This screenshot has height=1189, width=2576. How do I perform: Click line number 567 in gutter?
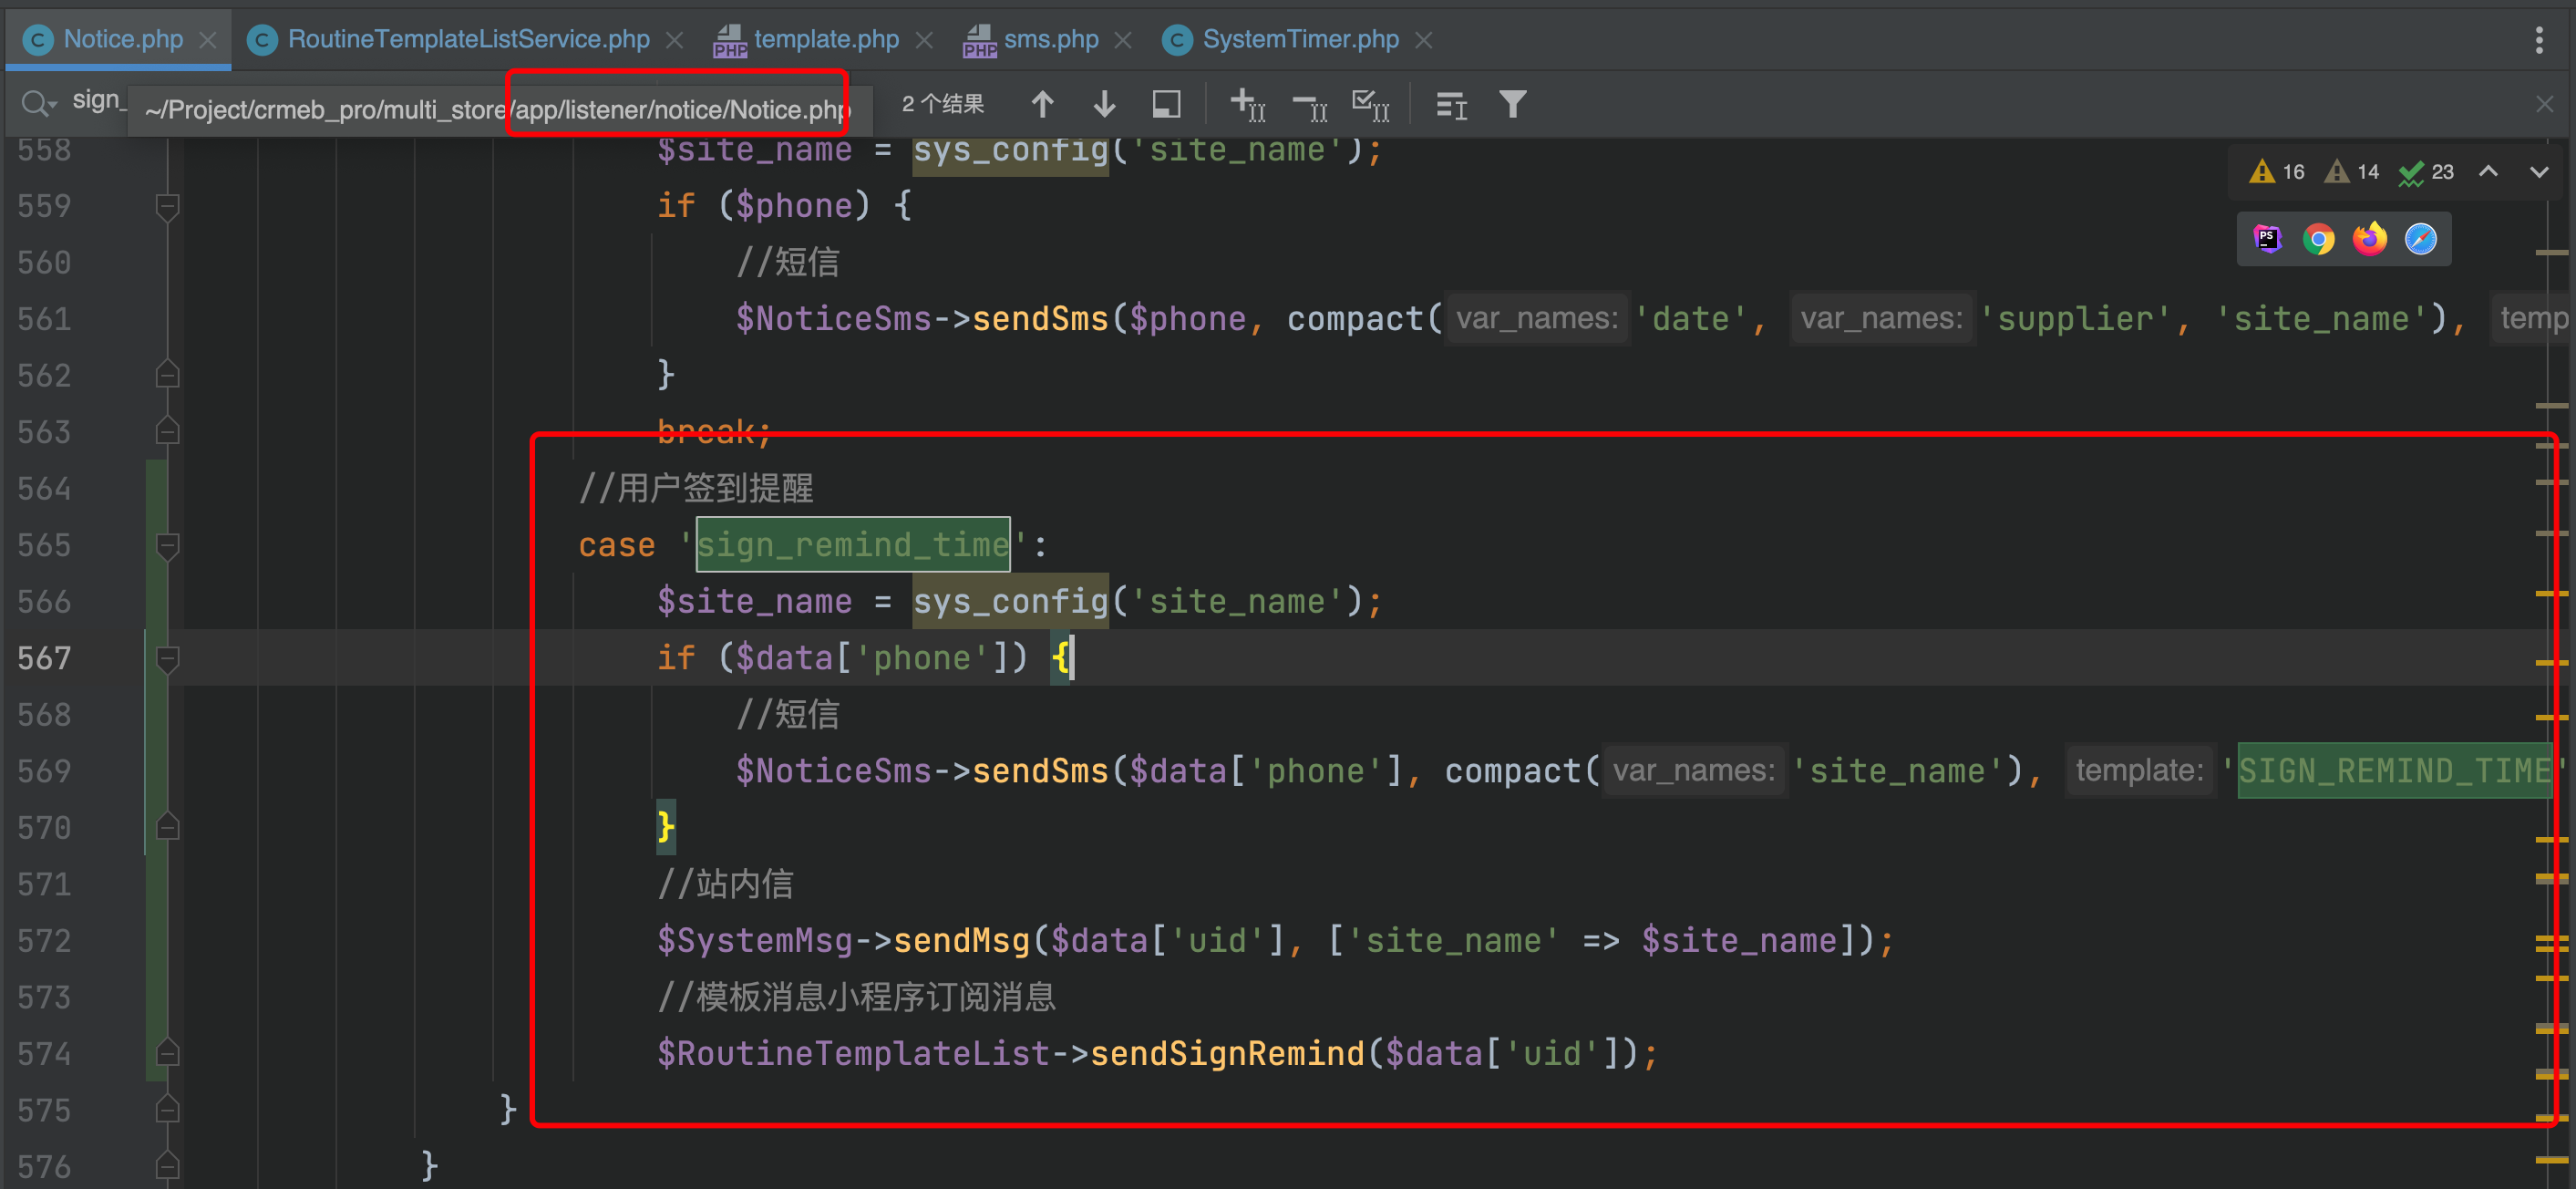point(44,658)
